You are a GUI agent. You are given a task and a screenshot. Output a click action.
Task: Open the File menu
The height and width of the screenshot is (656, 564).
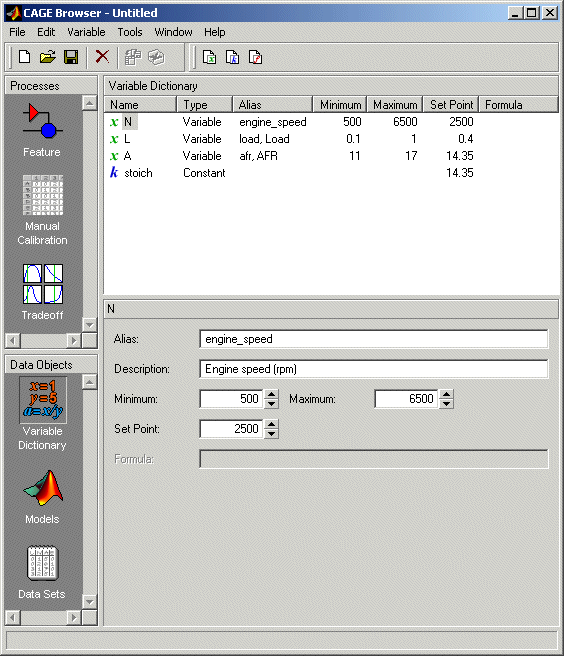17,32
